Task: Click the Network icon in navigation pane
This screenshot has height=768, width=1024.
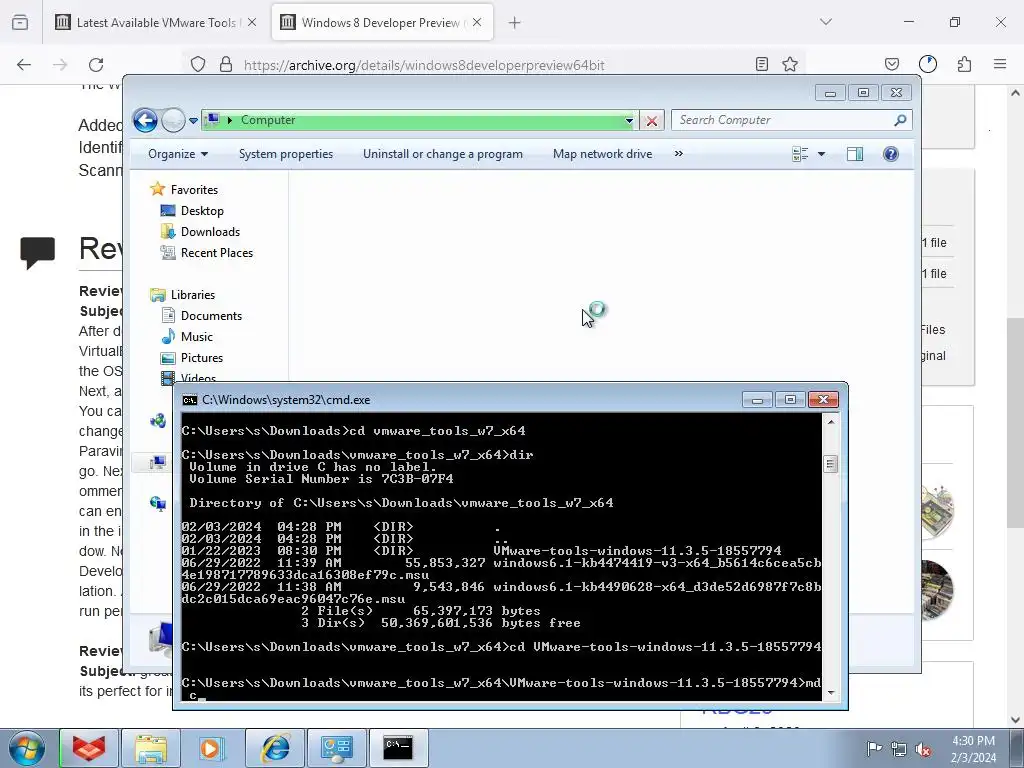Action: tap(158, 504)
